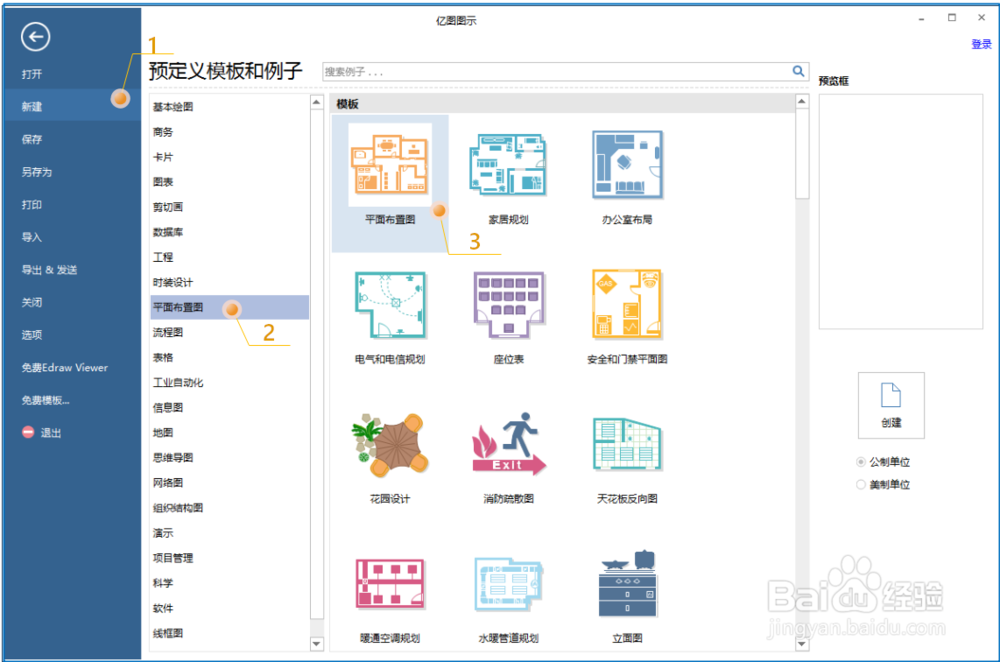Select the 演示 category

[163, 533]
